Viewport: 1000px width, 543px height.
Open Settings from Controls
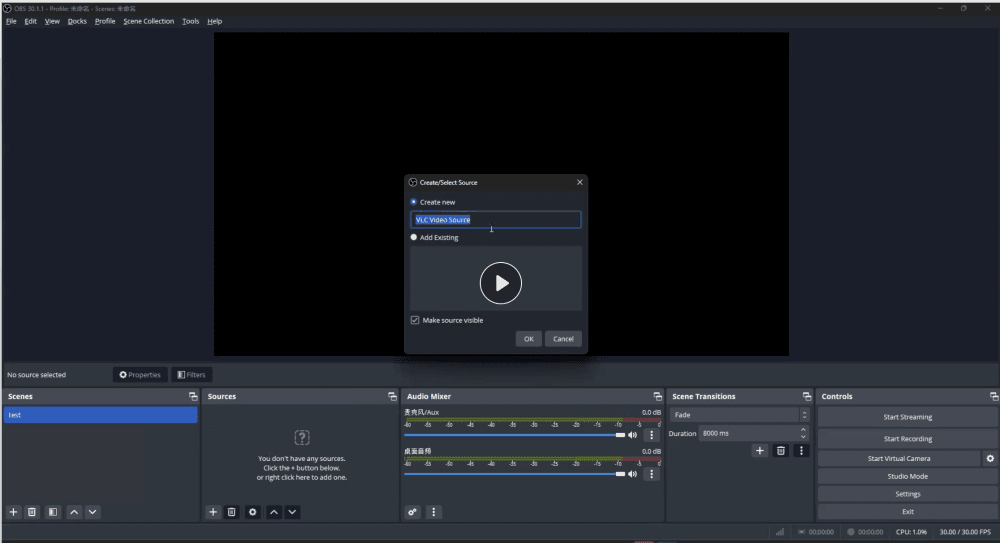(908, 494)
